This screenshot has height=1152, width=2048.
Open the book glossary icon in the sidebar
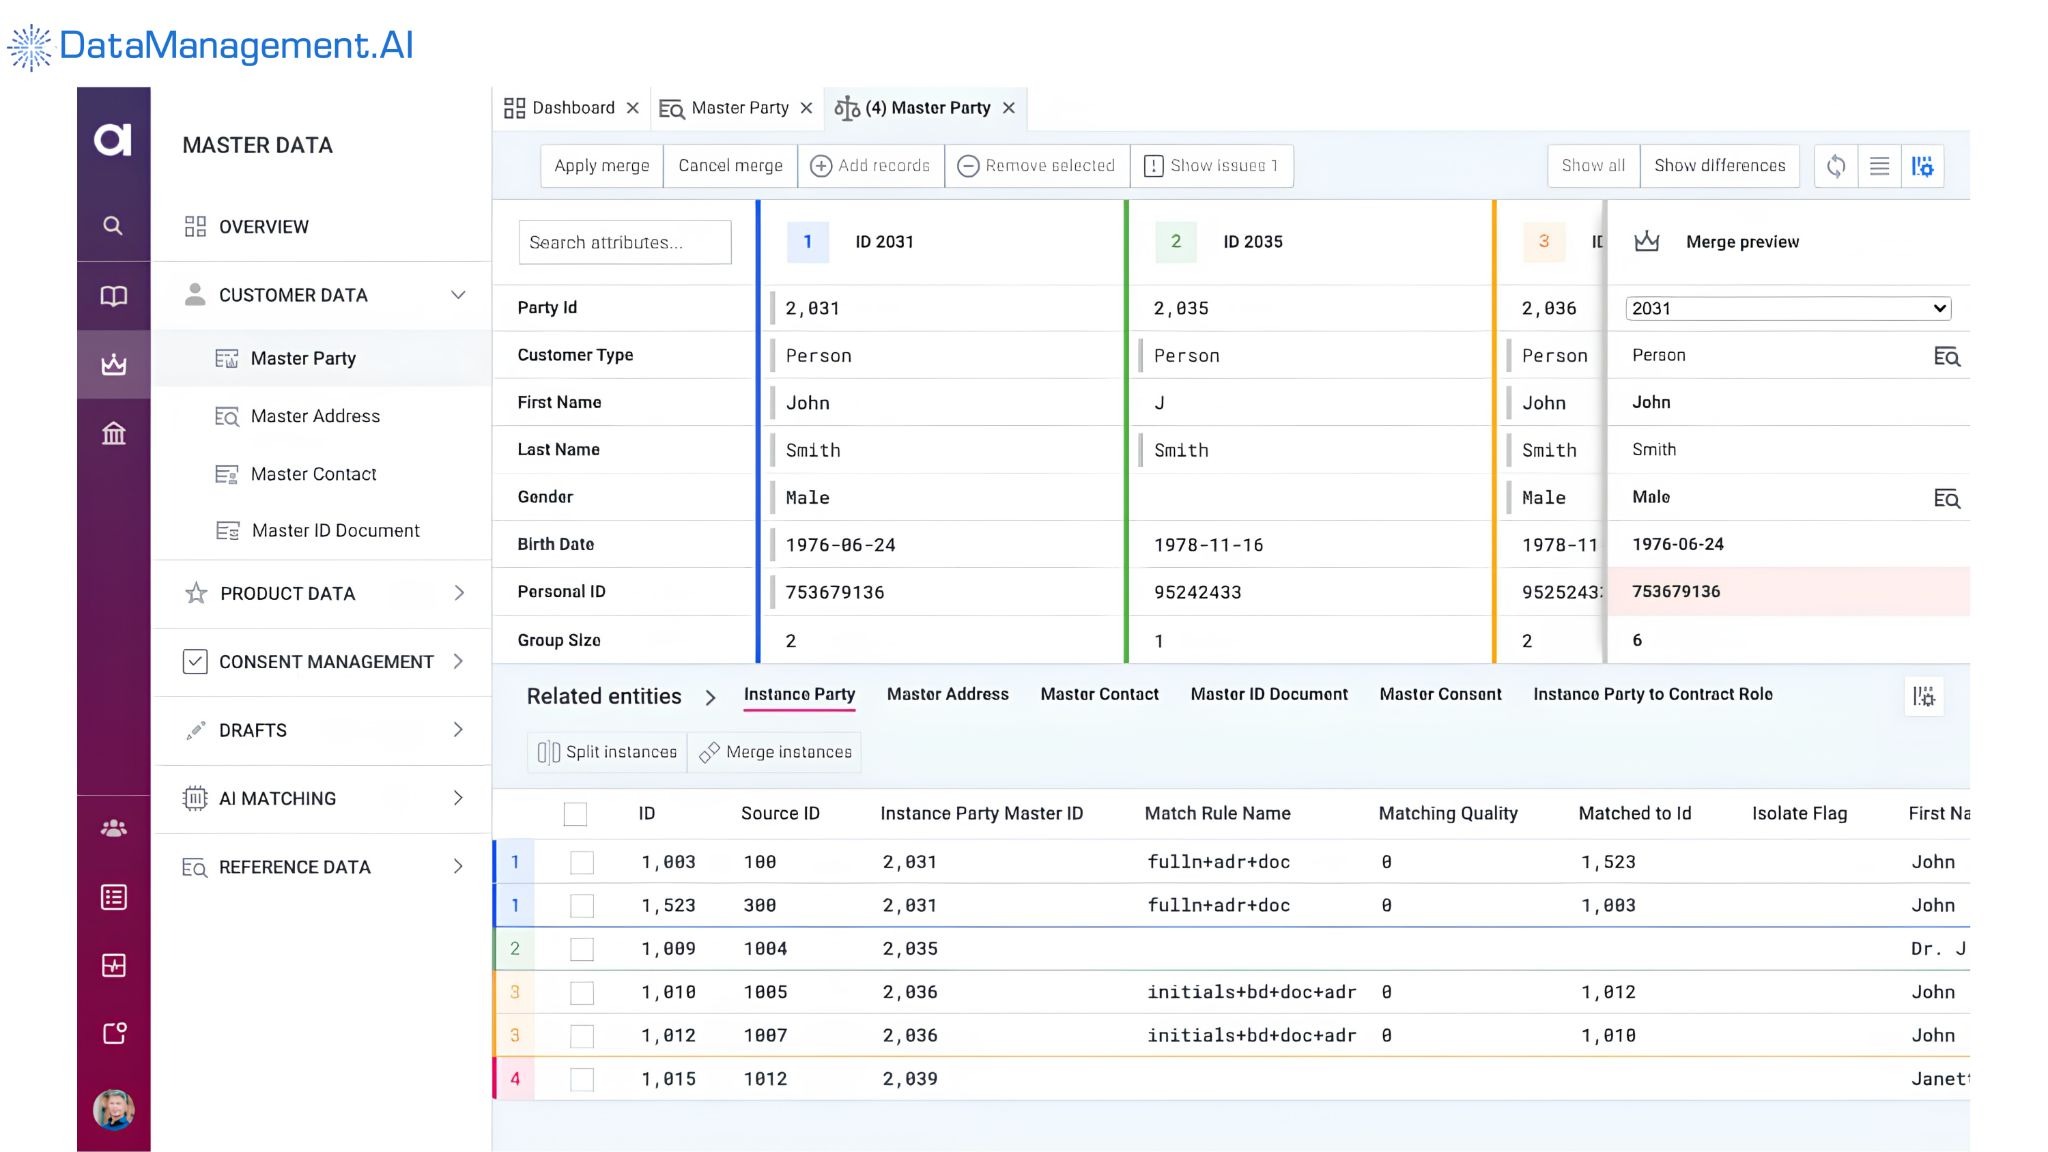coord(113,296)
